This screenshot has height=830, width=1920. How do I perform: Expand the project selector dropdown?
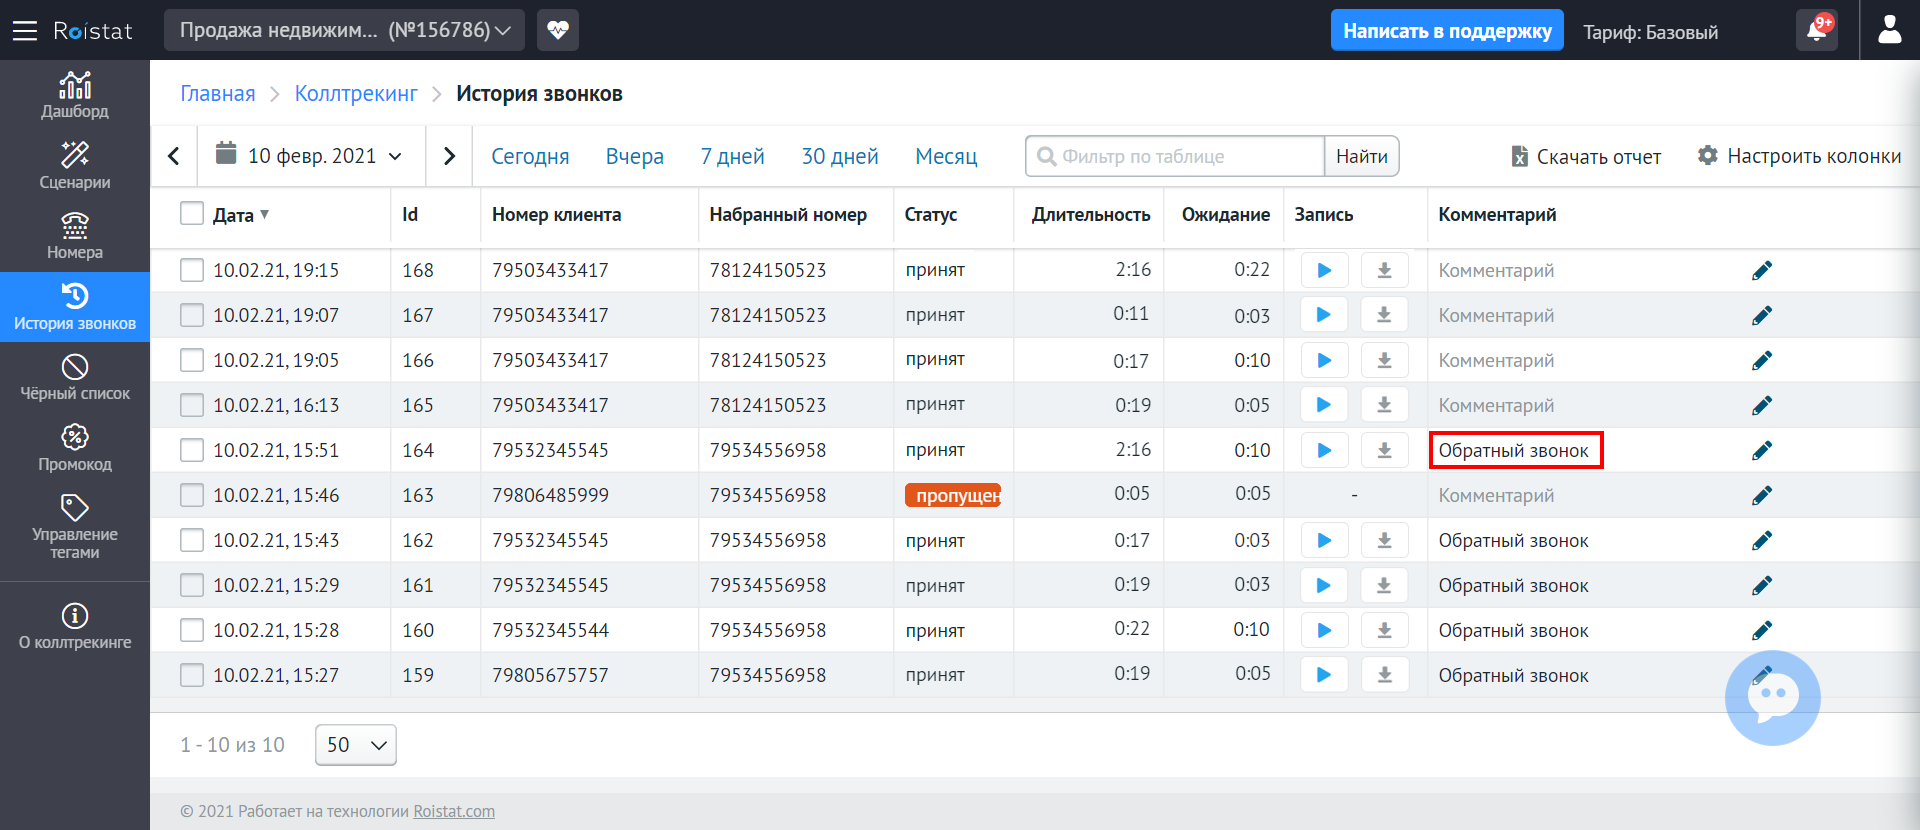coord(345,30)
